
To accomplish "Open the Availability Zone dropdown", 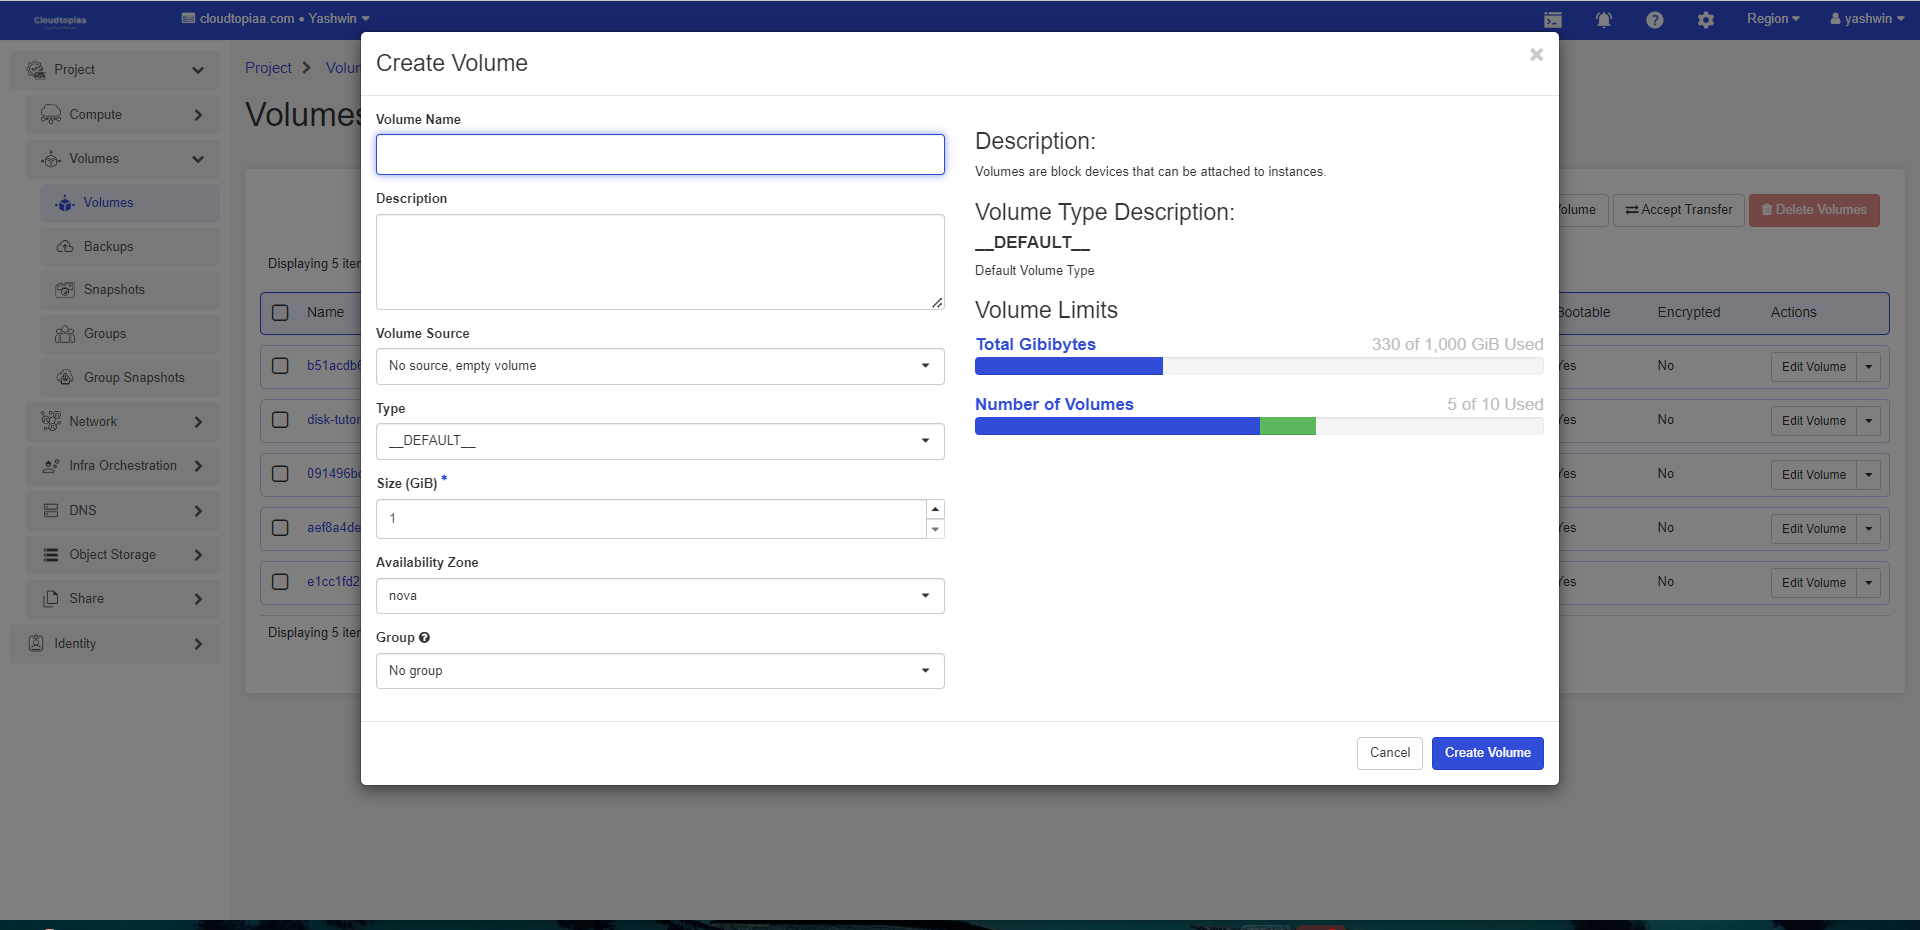I will pyautogui.click(x=659, y=596).
